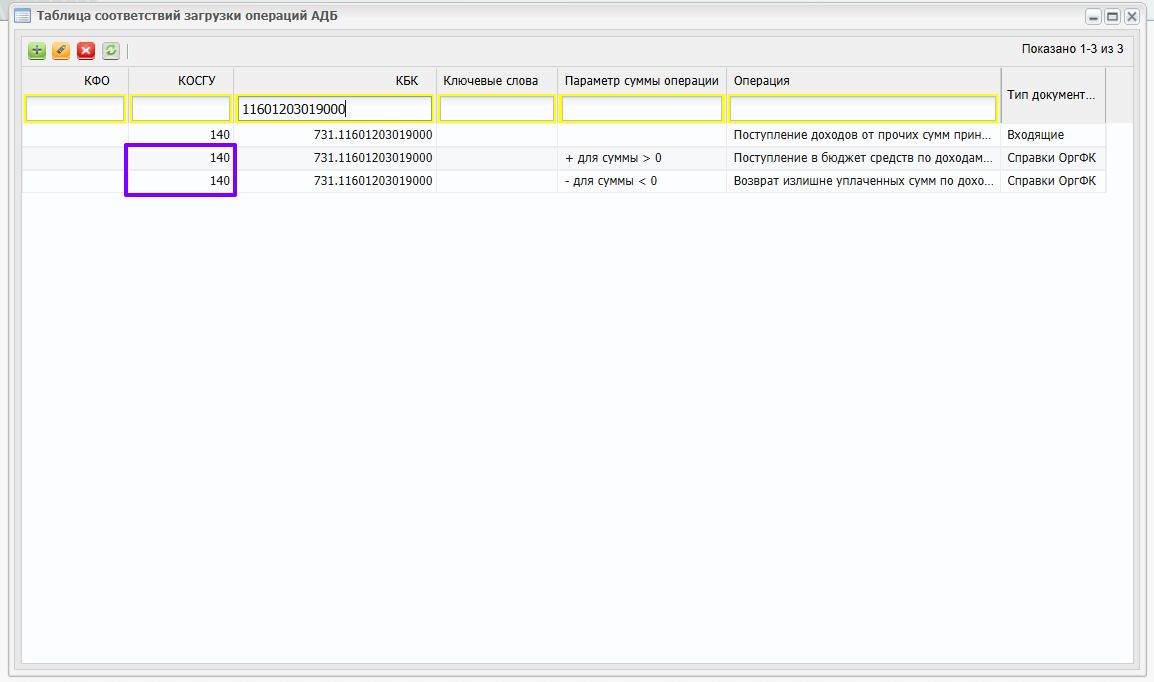The width and height of the screenshot is (1154, 682).
Task: Select КБК cell in the - для суммы row
Action: pos(335,181)
